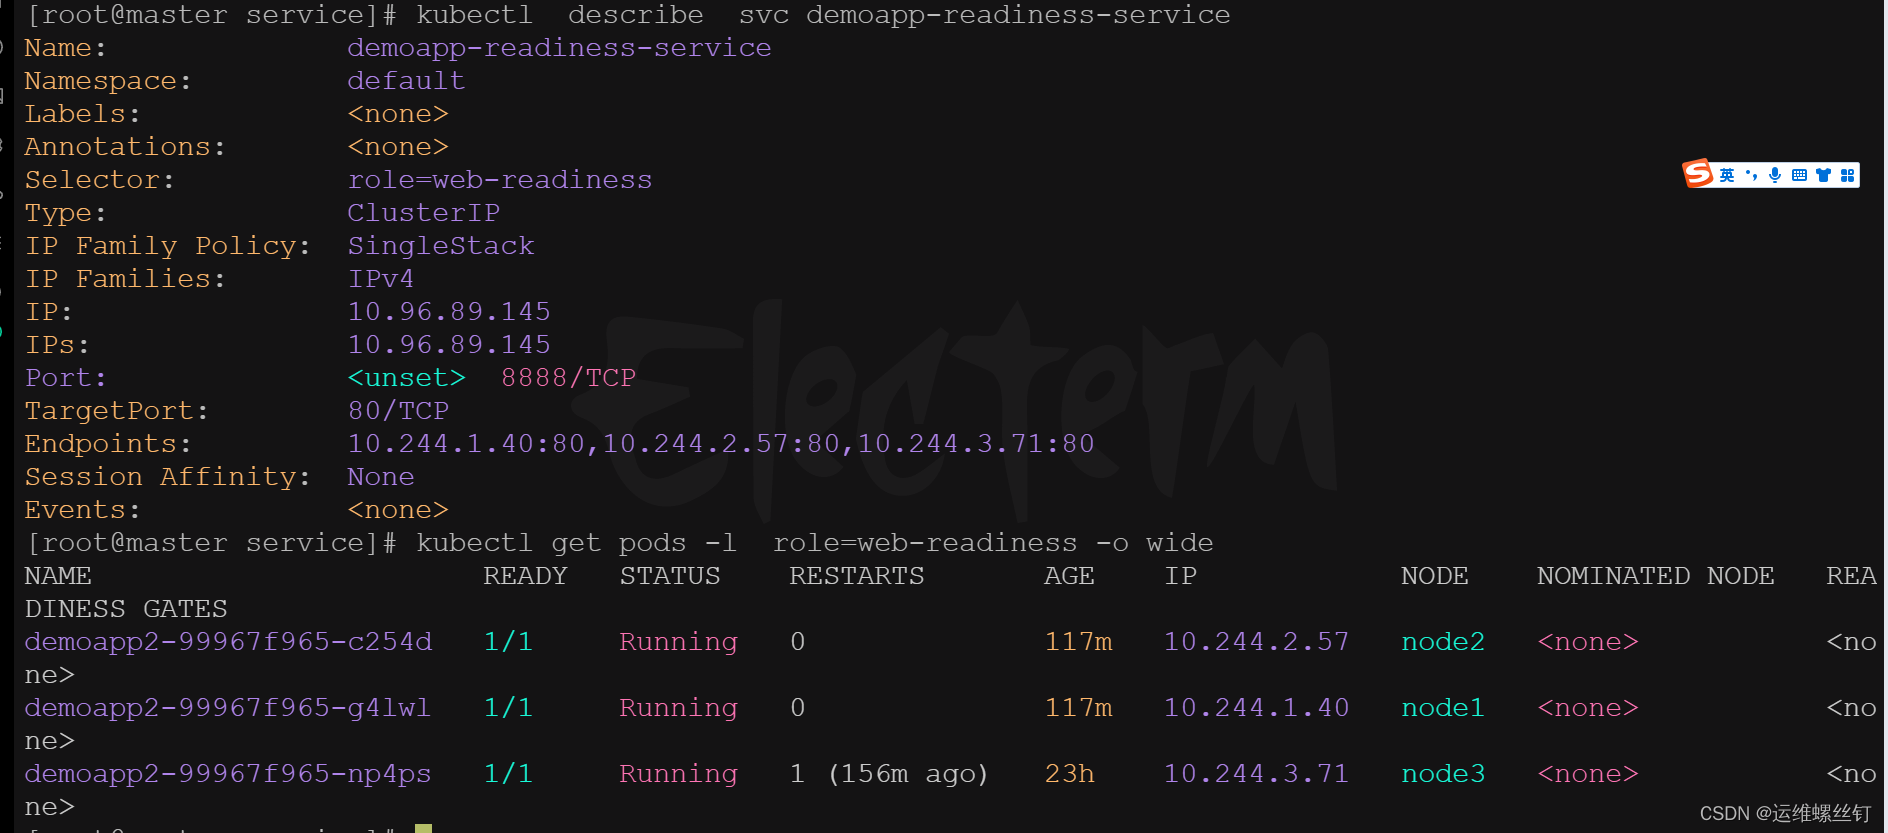Click the Running status of the np4ps pod
Image resolution: width=1888 pixels, height=833 pixels.
[x=678, y=774]
